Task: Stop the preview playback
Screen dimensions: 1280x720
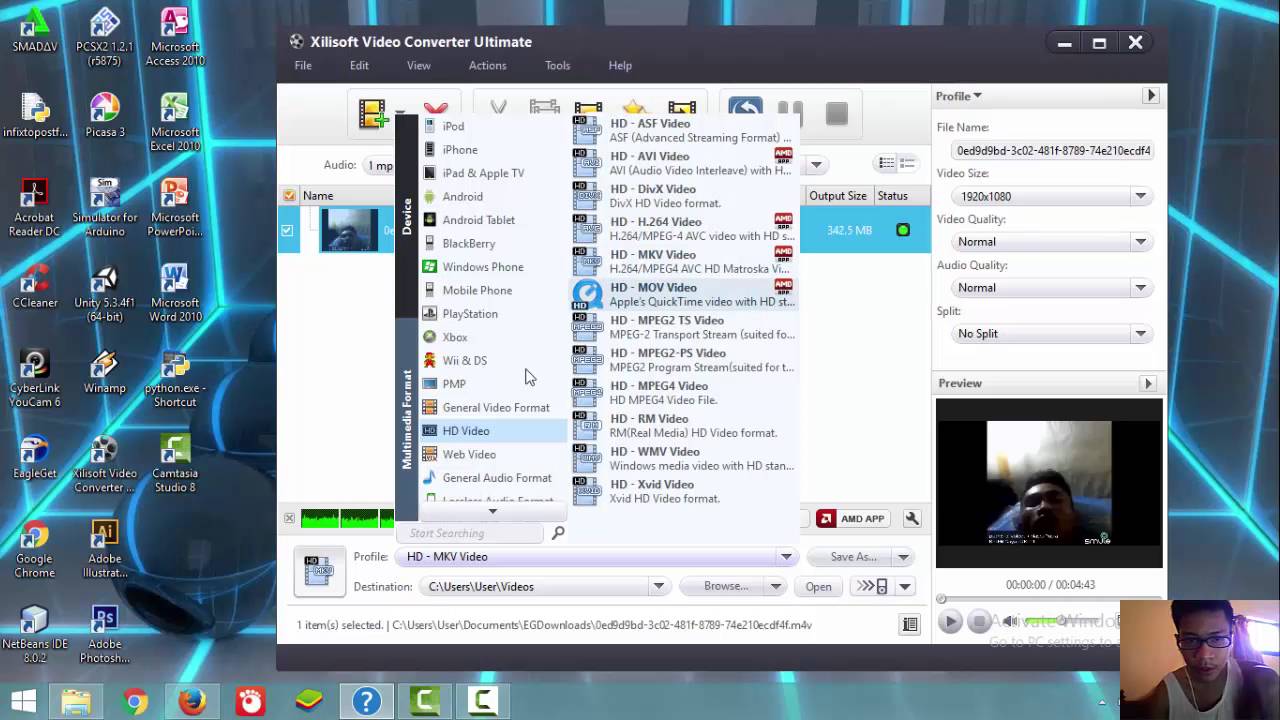Action: pyautogui.click(x=980, y=622)
